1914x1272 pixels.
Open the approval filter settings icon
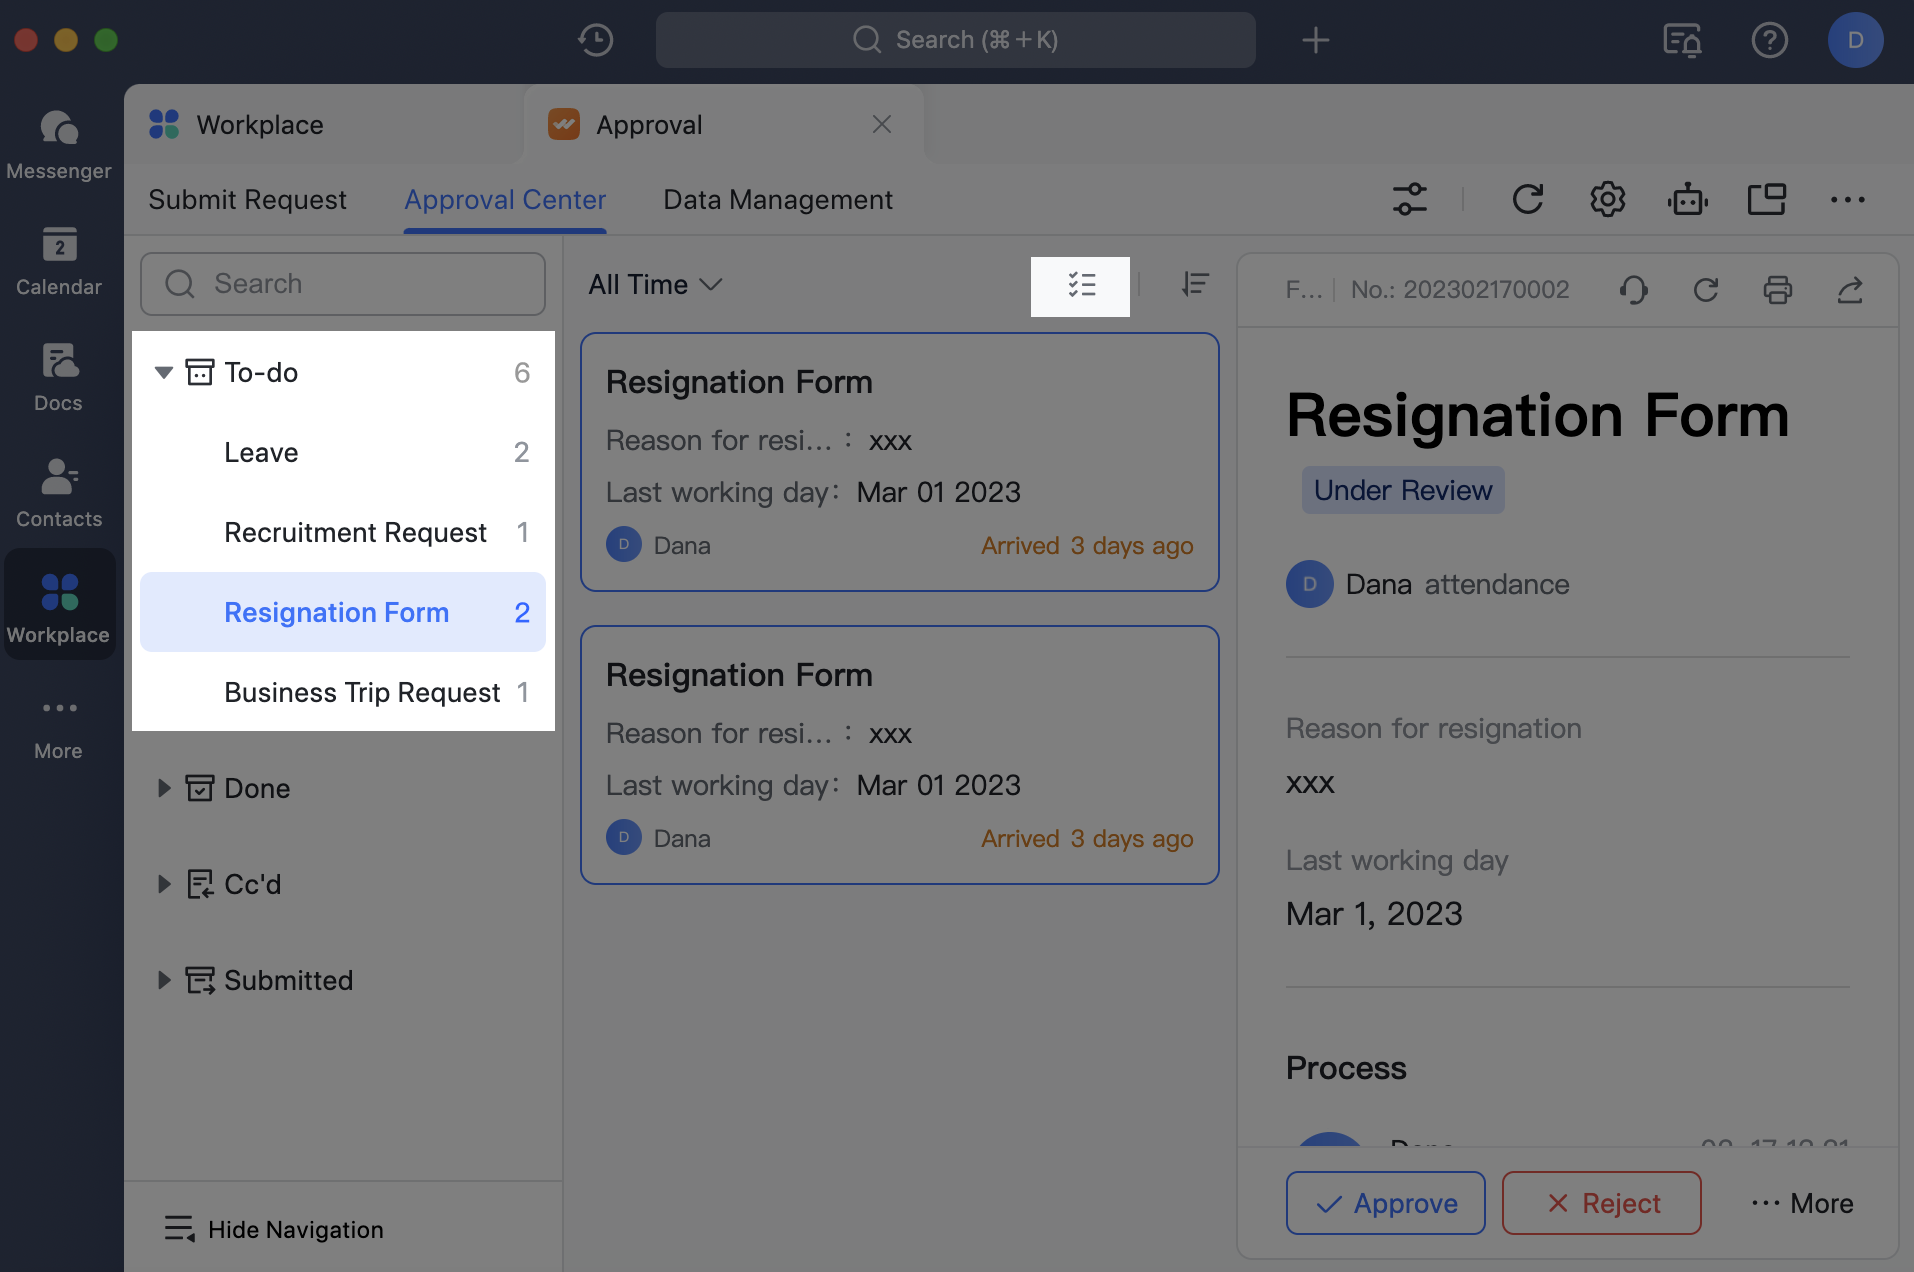(x=1409, y=199)
